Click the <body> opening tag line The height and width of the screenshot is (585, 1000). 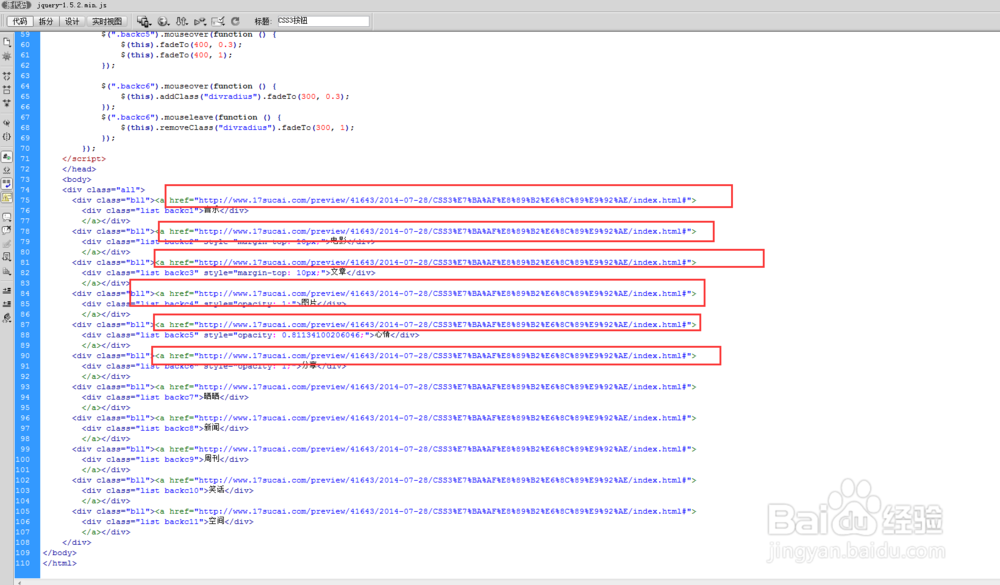(77, 179)
